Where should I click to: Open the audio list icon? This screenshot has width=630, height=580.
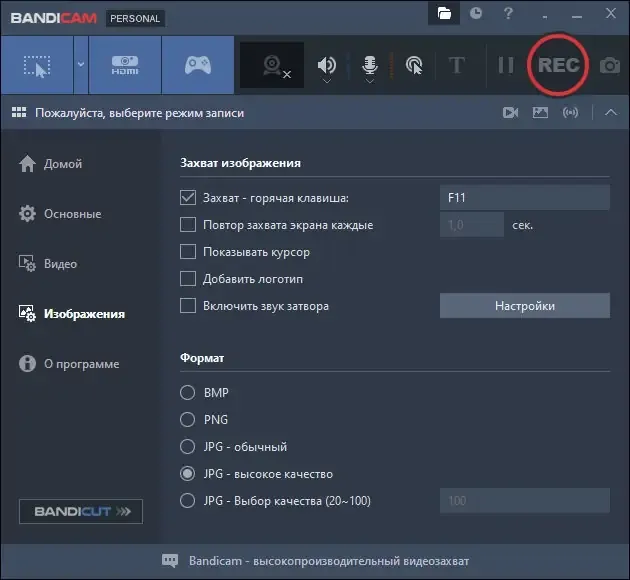pos(571,112)
